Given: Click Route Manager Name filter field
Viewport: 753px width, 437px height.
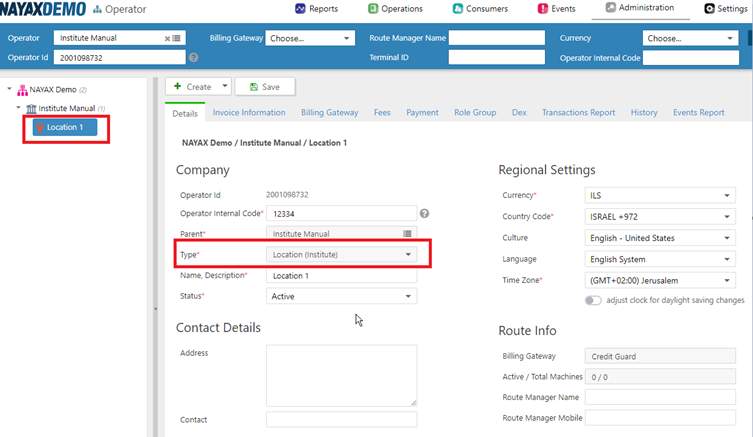Looking at the screenshot, I should point(497,38).
